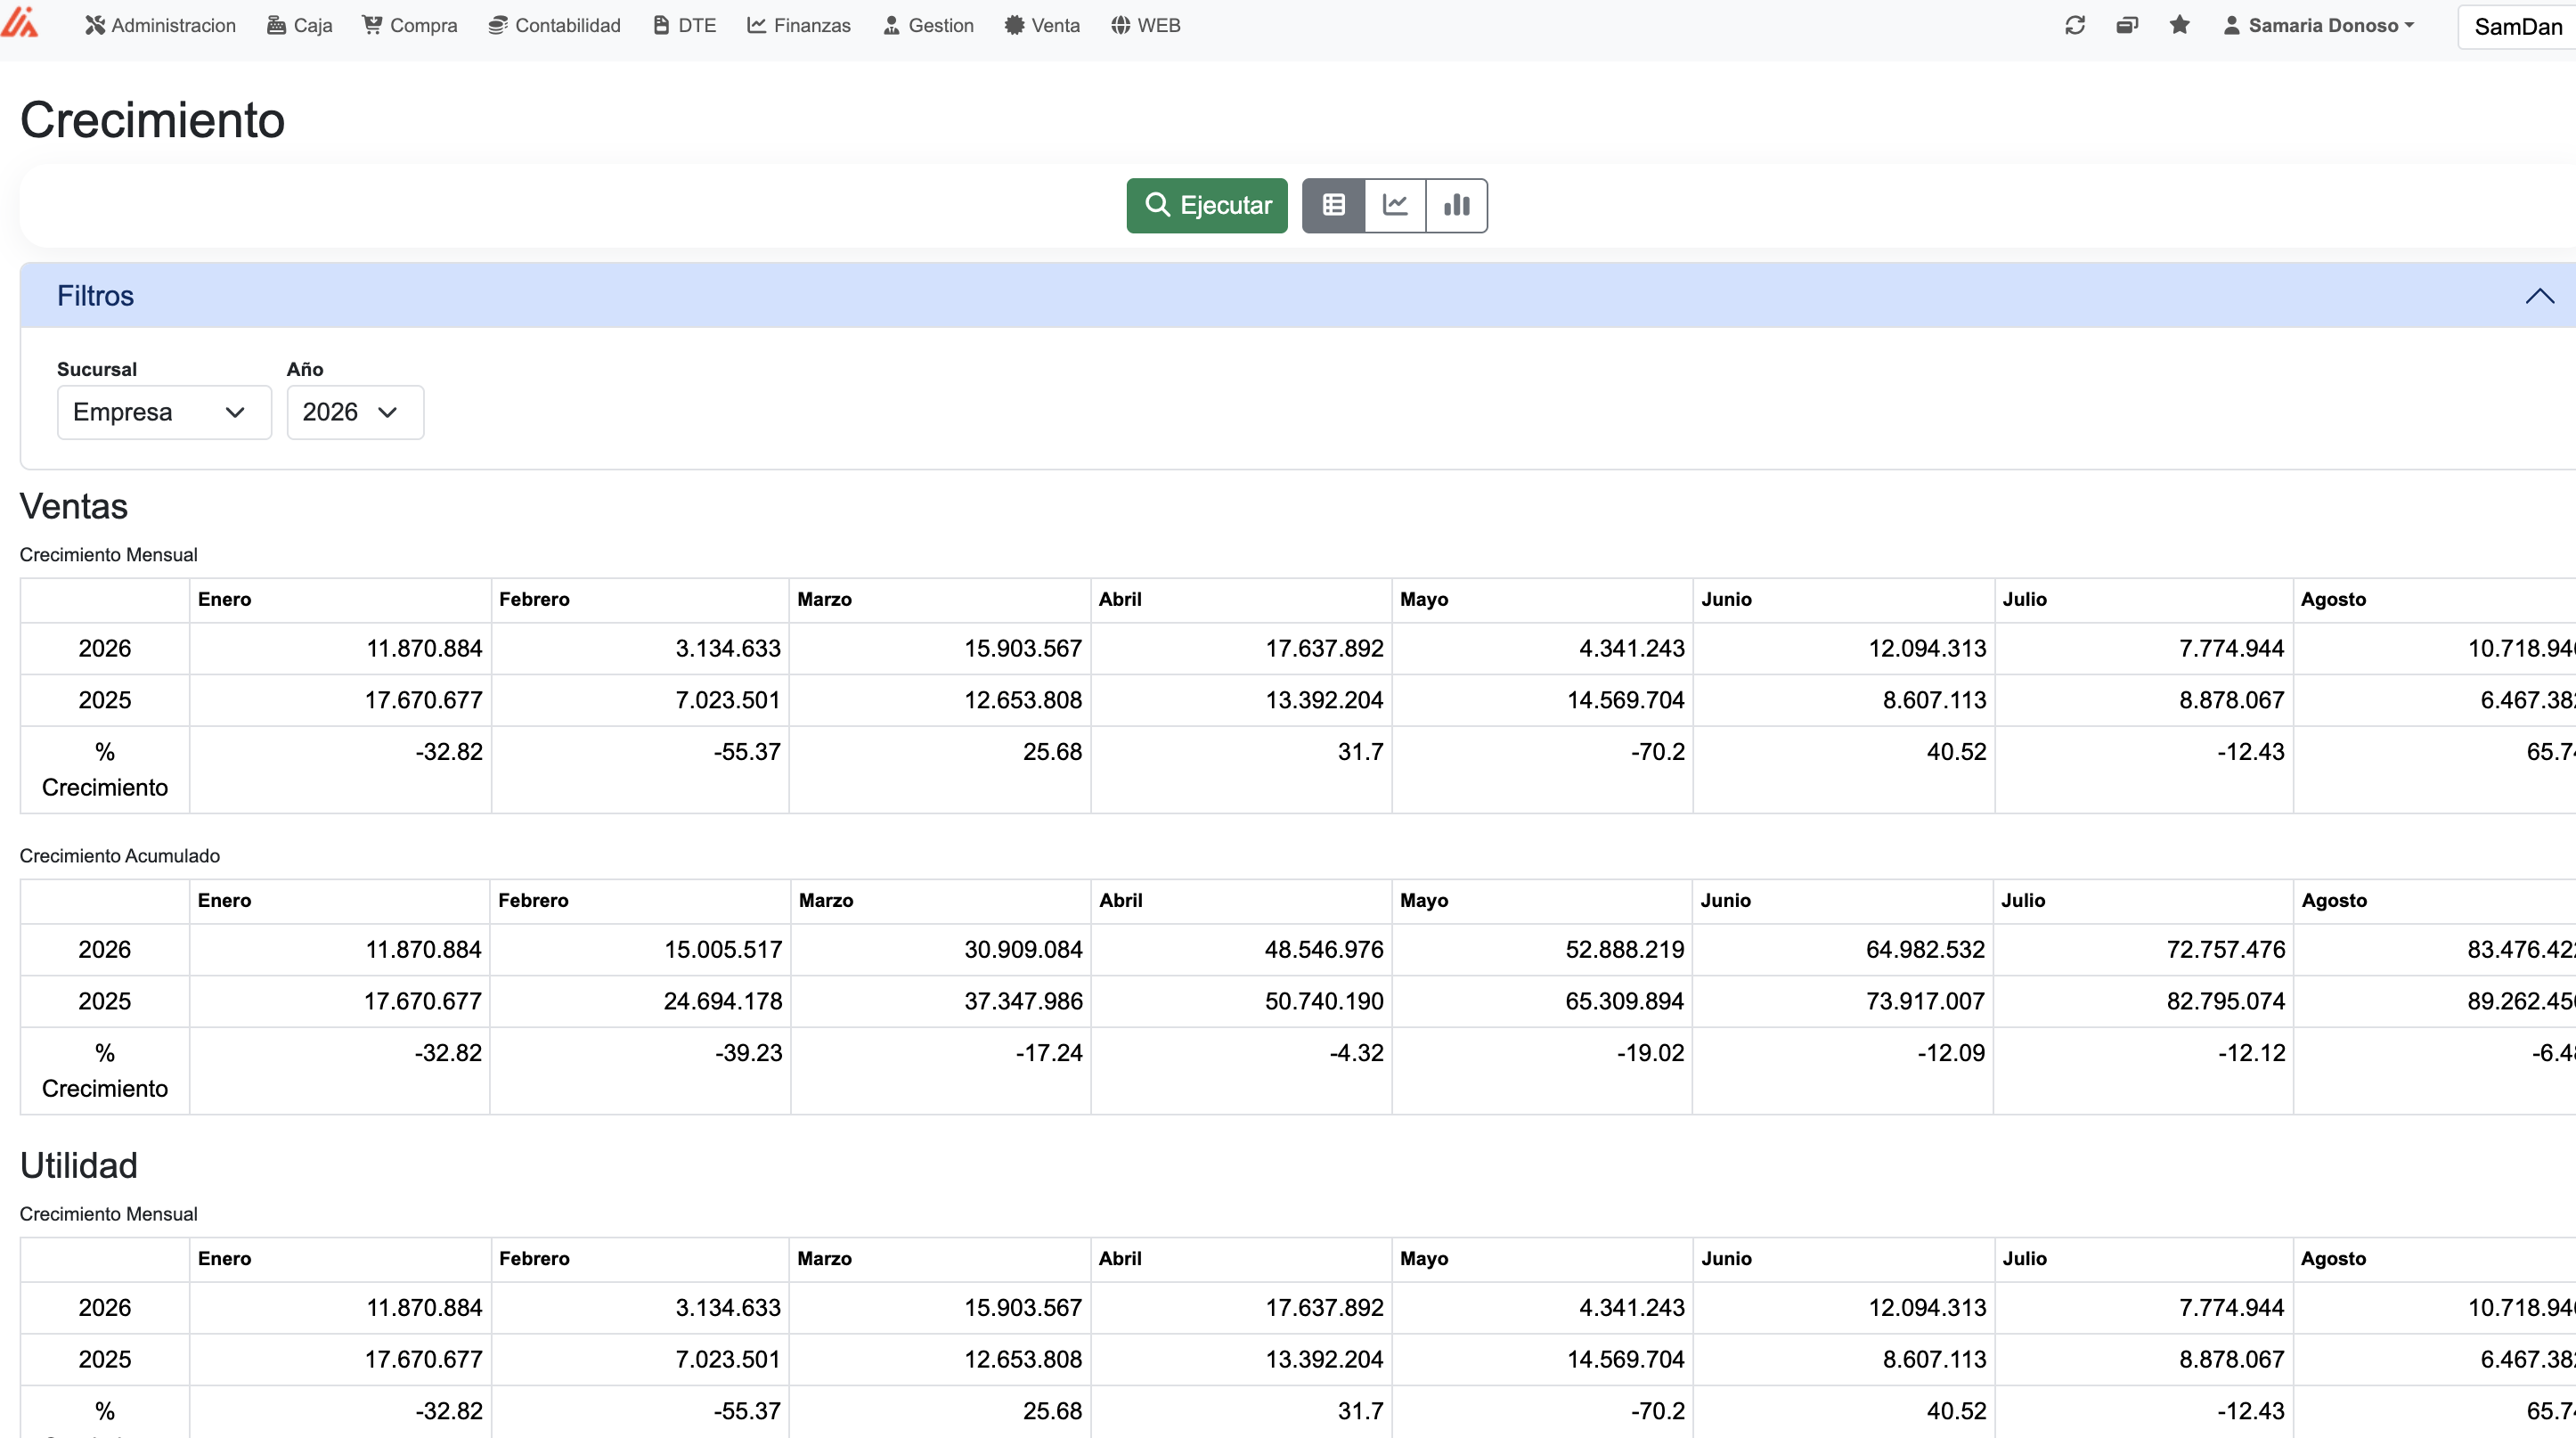2576x1438 pixels.
Task: Click Ventas monthly 2025 Enero value 17.670.677
Action: [x=423, y=700]
